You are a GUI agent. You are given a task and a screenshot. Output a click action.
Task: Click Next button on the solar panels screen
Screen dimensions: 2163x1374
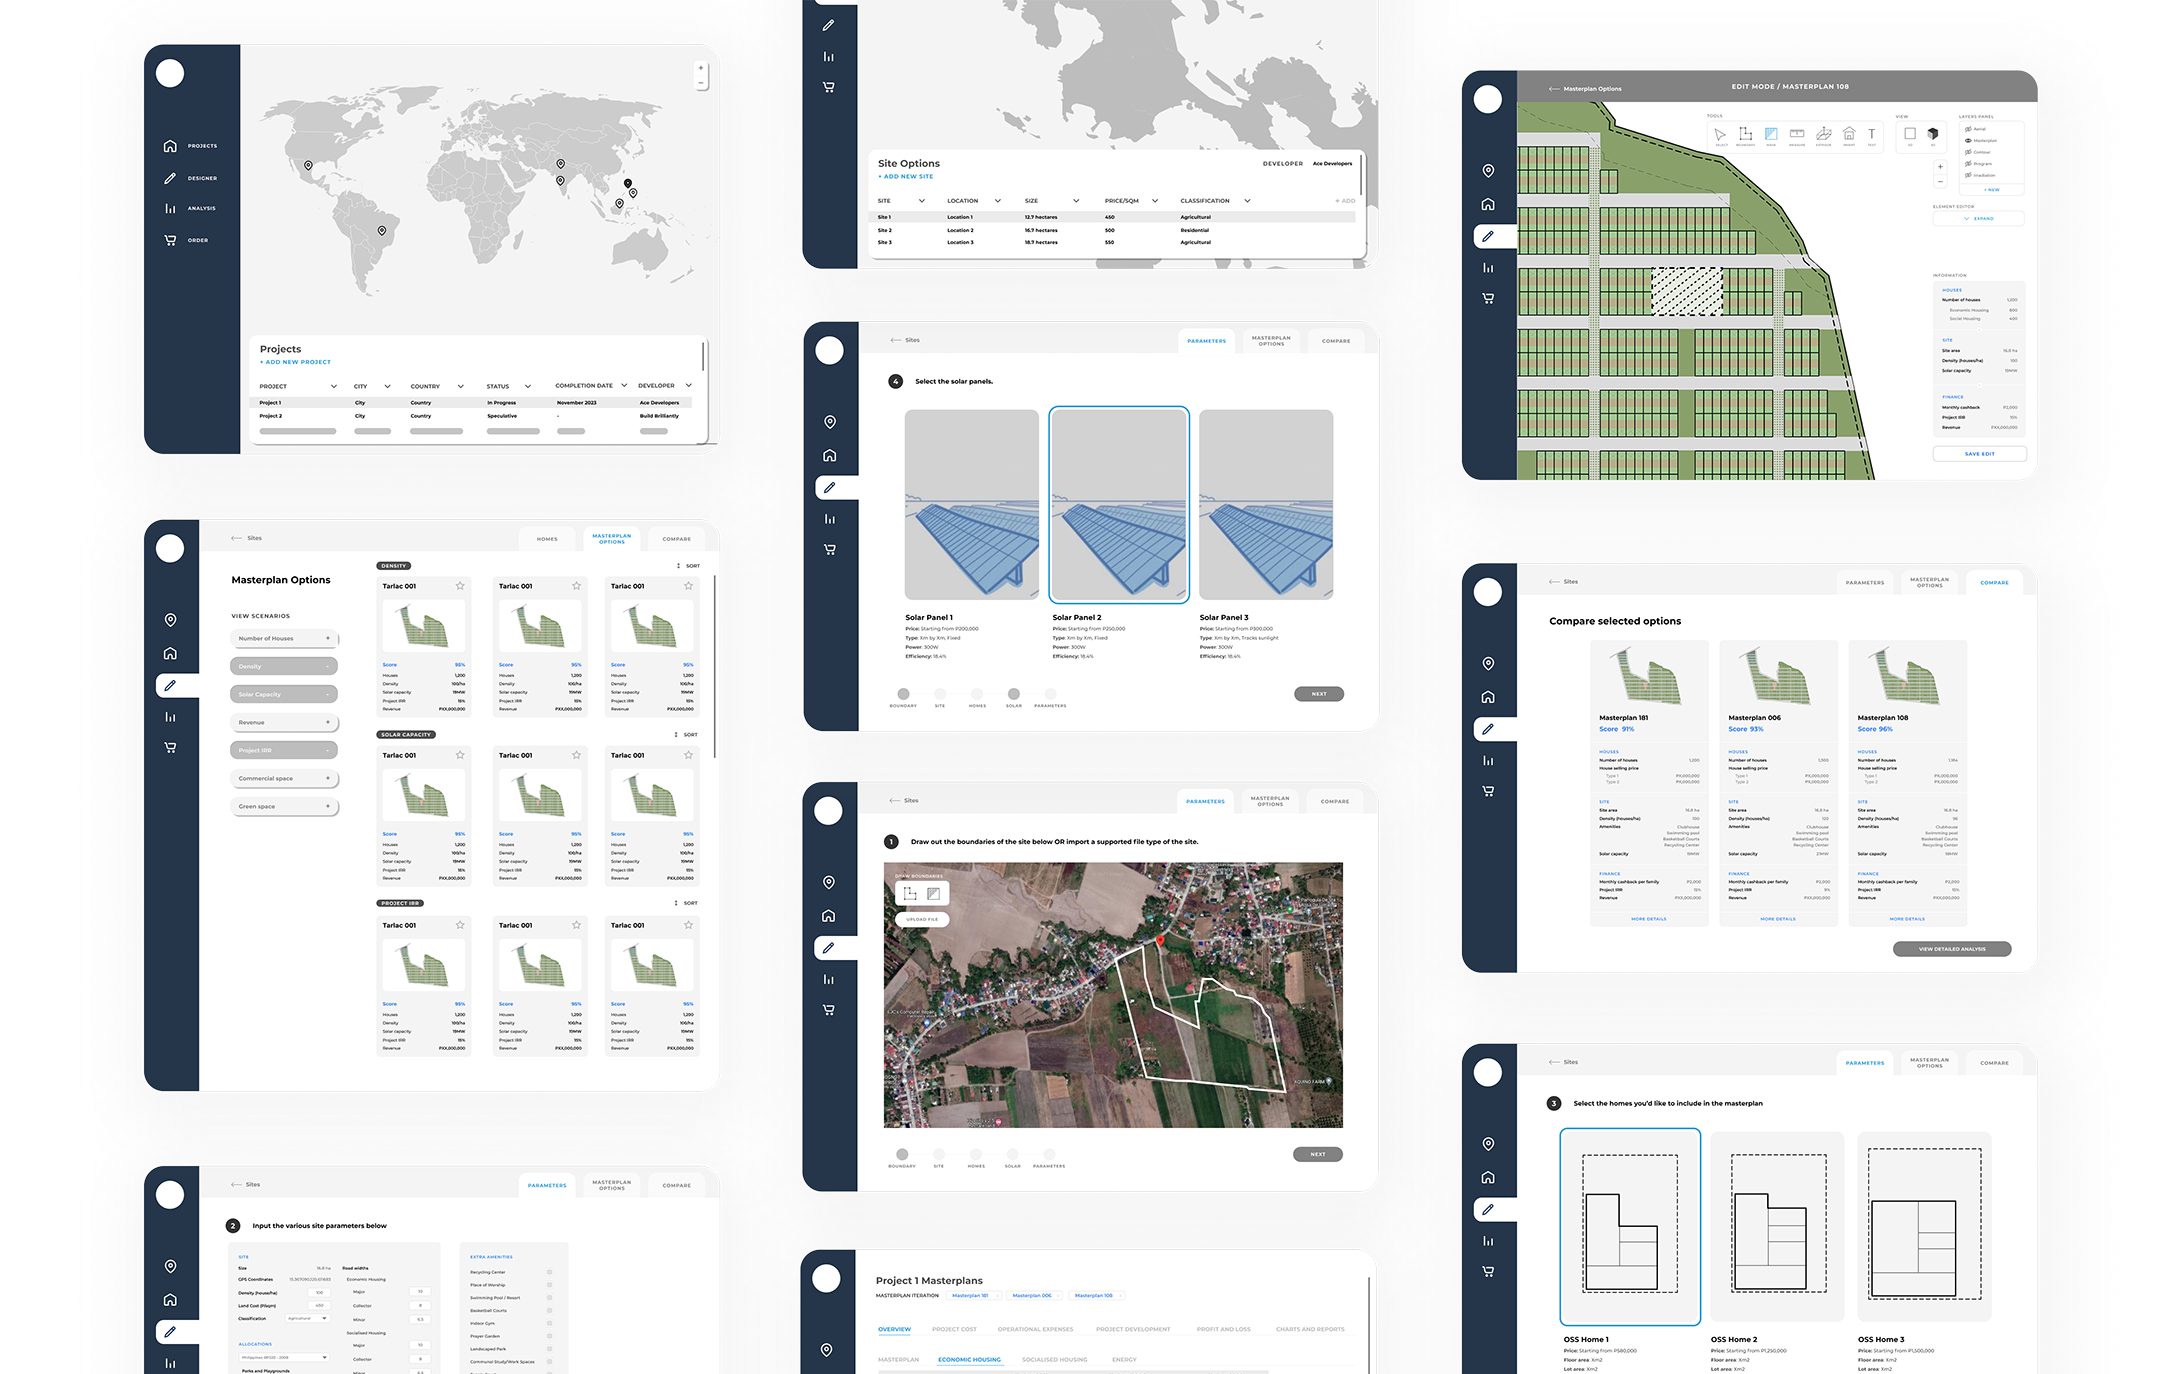(1319, 694)
